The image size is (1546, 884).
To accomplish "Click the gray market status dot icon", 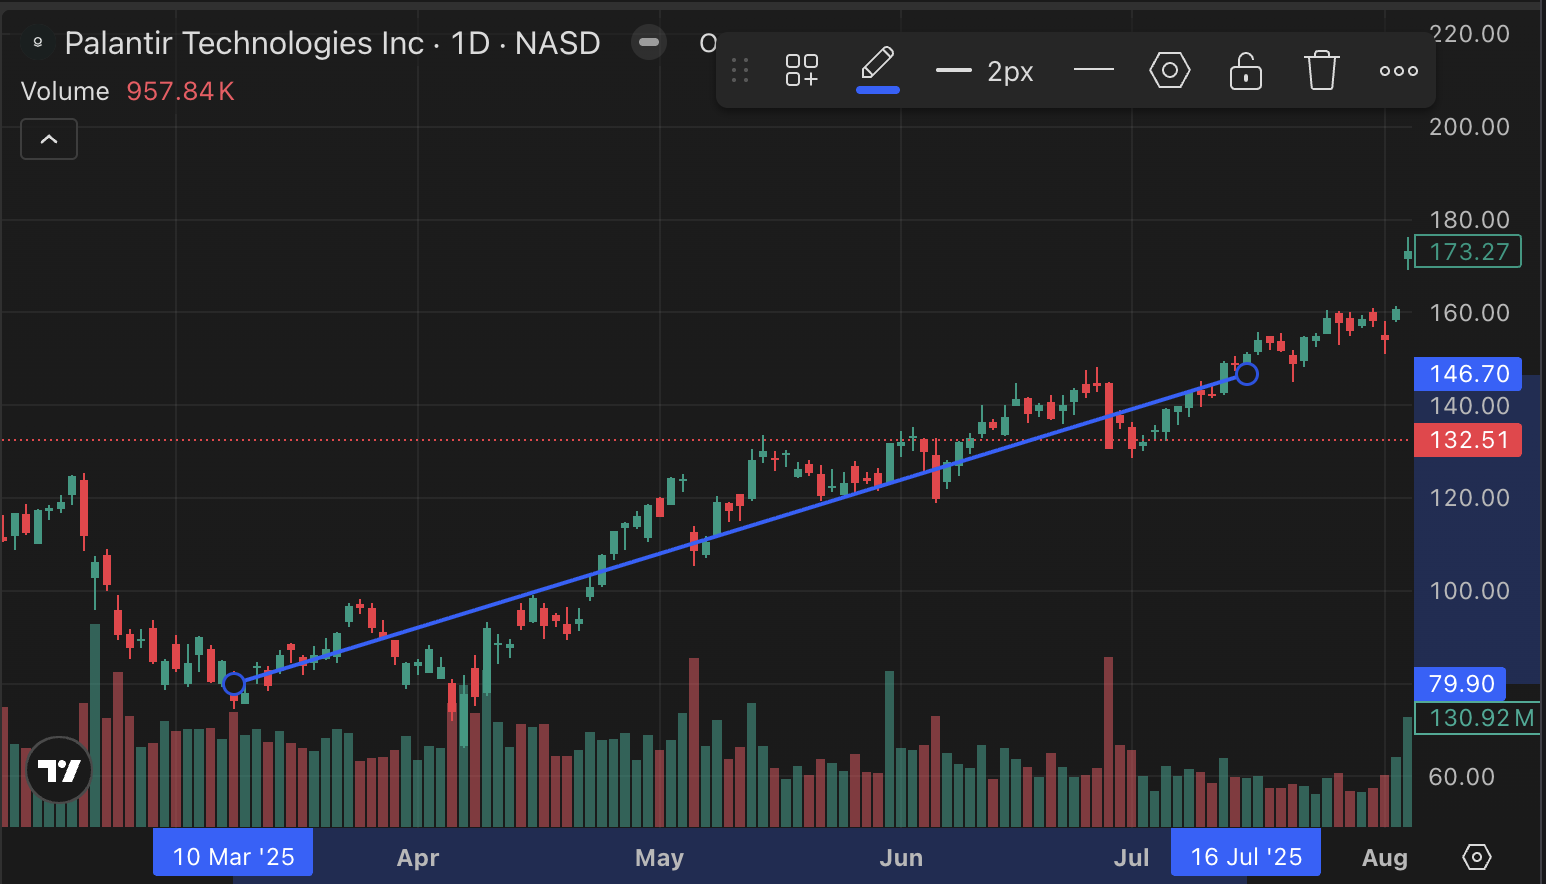I will 649,42.
